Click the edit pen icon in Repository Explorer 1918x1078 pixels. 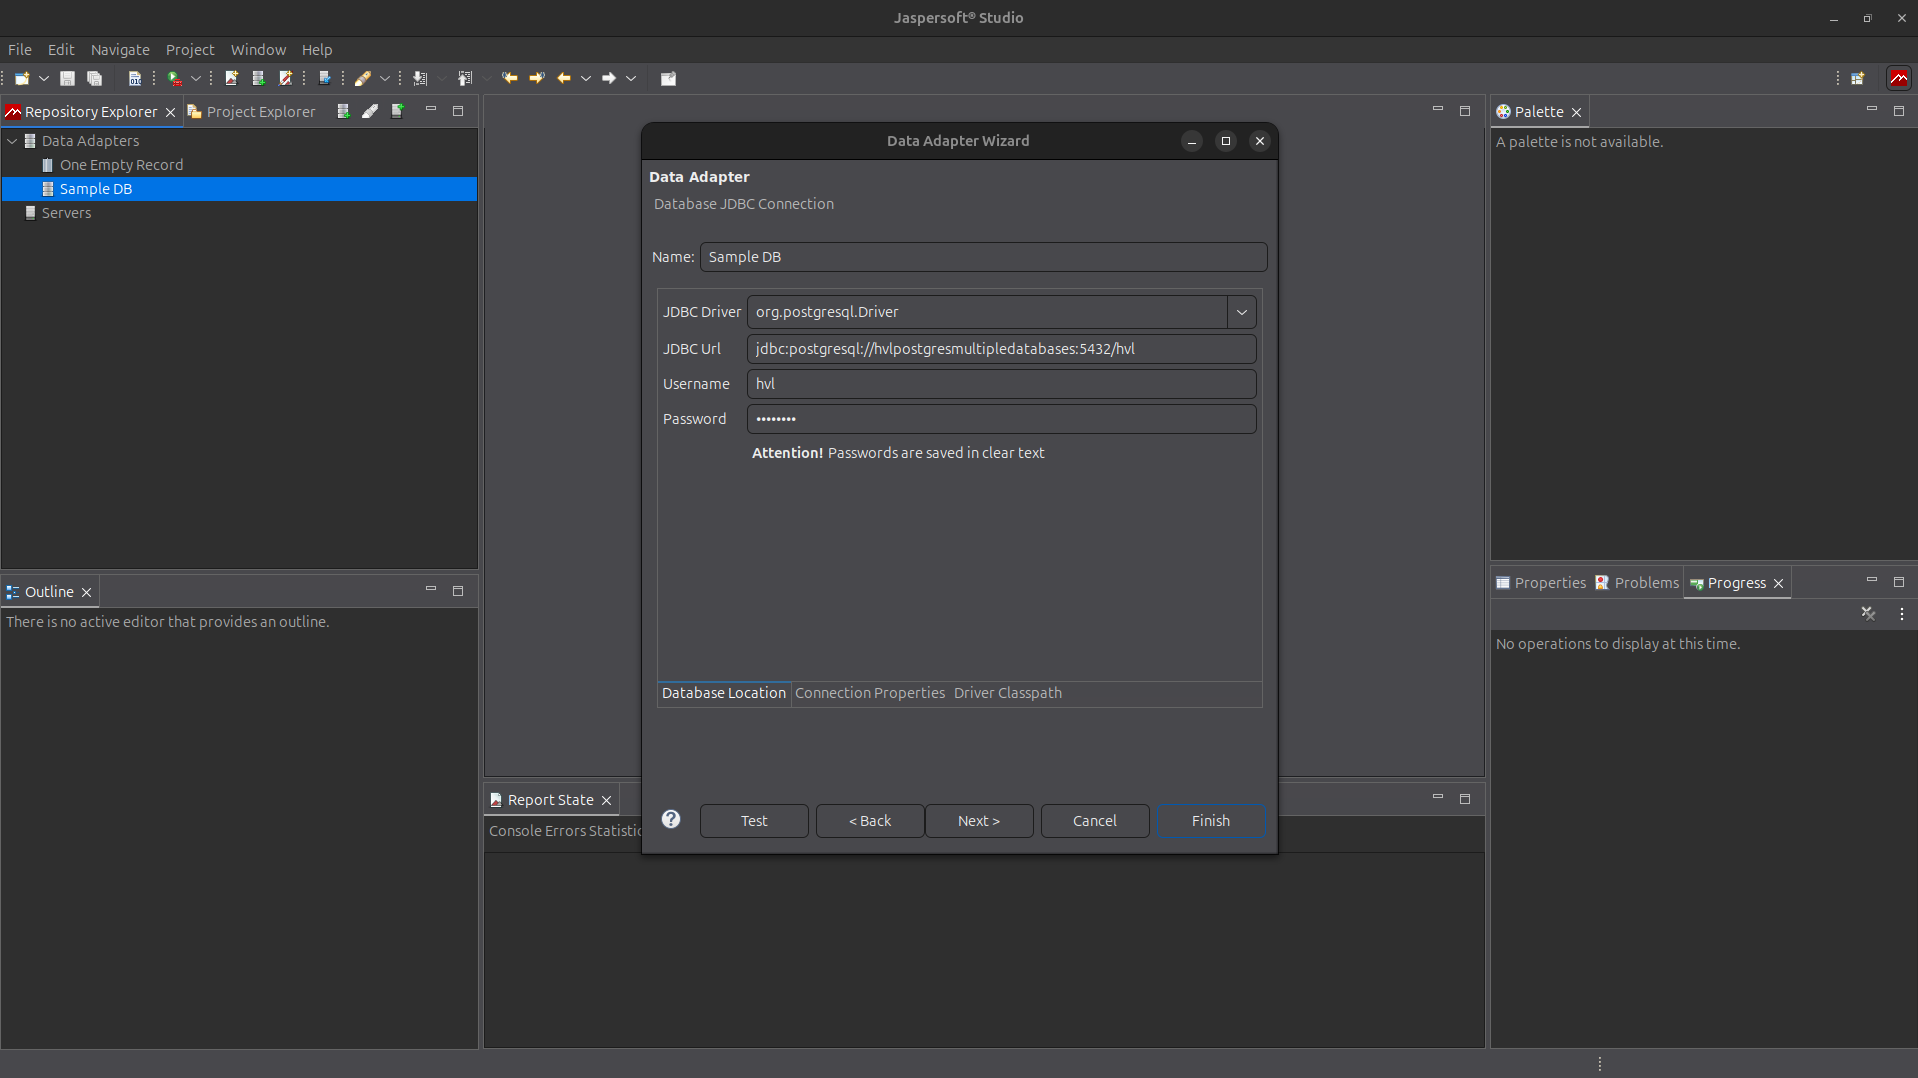tap(370, 111)
